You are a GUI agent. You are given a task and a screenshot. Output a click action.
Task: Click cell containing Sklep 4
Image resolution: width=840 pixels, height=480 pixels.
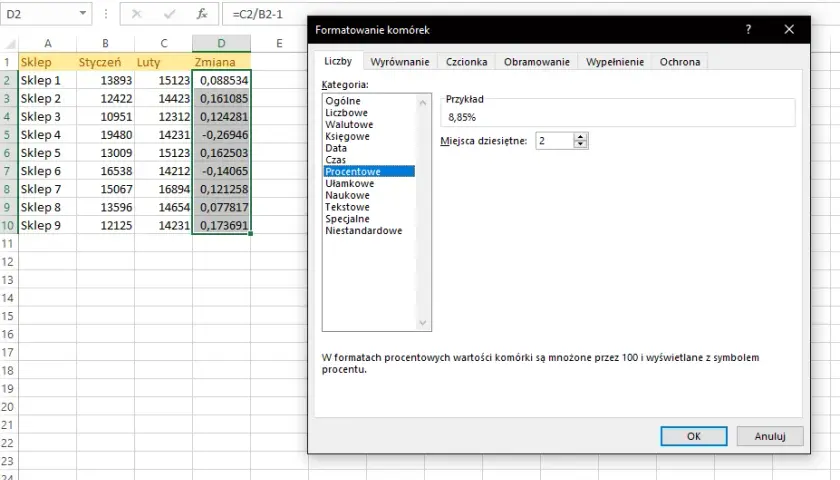tap(48, 134)
